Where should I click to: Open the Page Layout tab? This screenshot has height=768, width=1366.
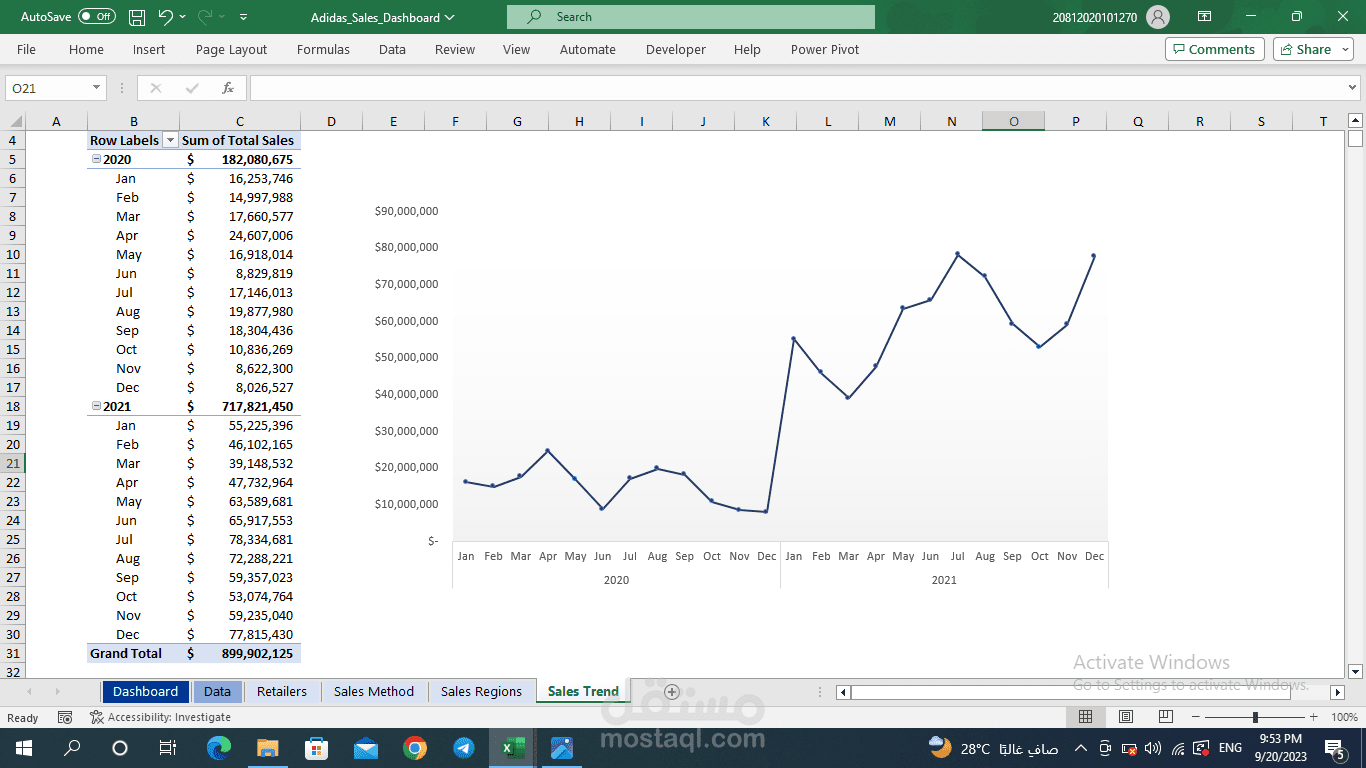pos(231,49)
